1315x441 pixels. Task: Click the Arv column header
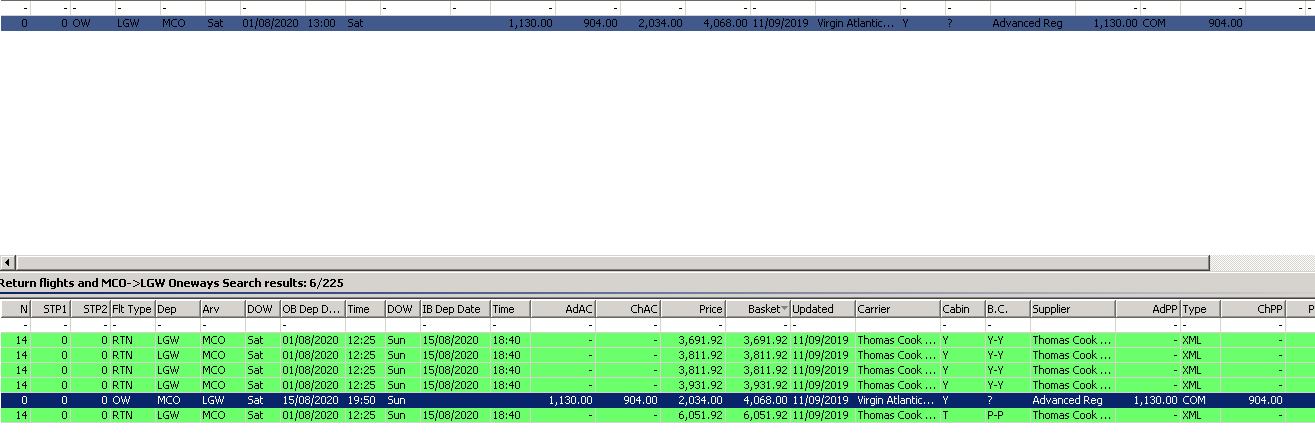click(222, 309)
